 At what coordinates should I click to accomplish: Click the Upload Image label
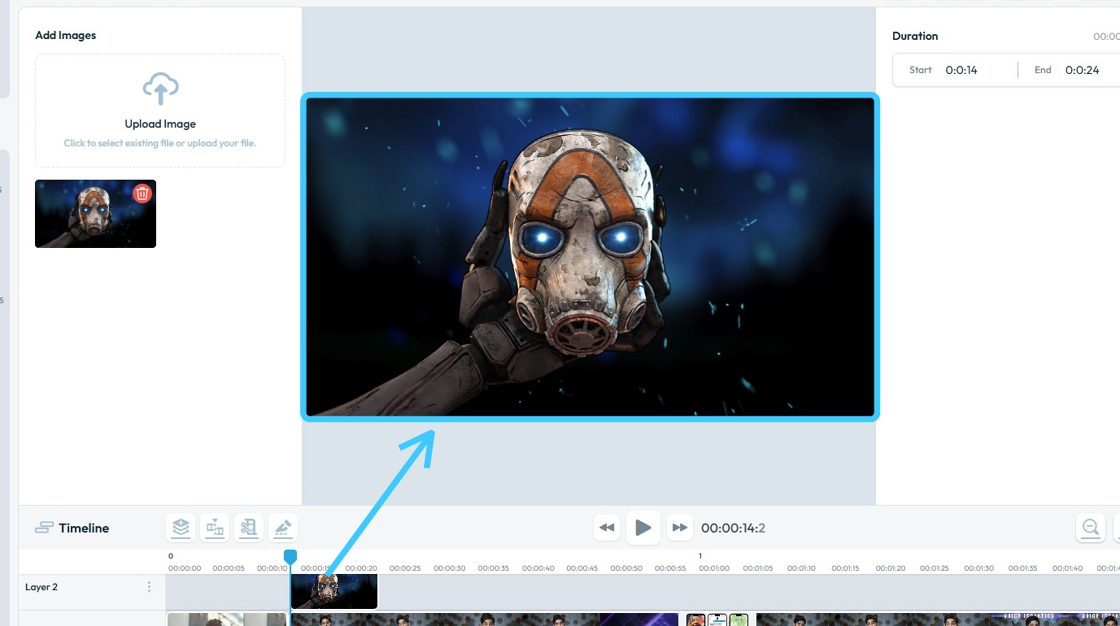click(x=160, y=124)
